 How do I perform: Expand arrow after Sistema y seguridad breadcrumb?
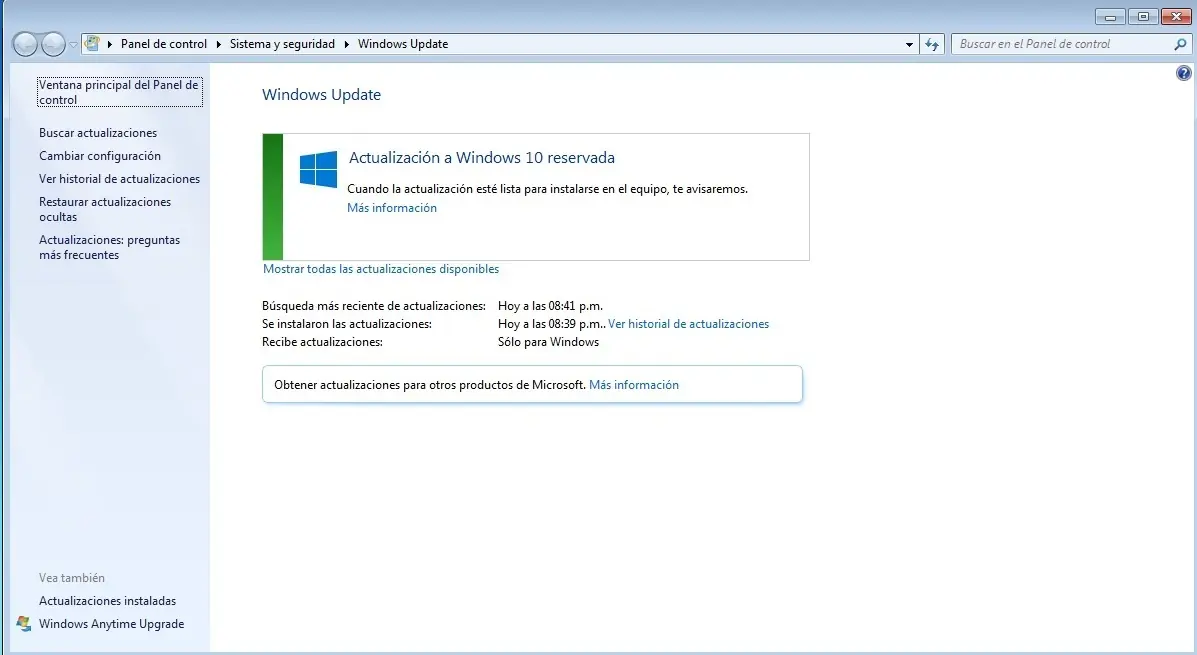347,44
